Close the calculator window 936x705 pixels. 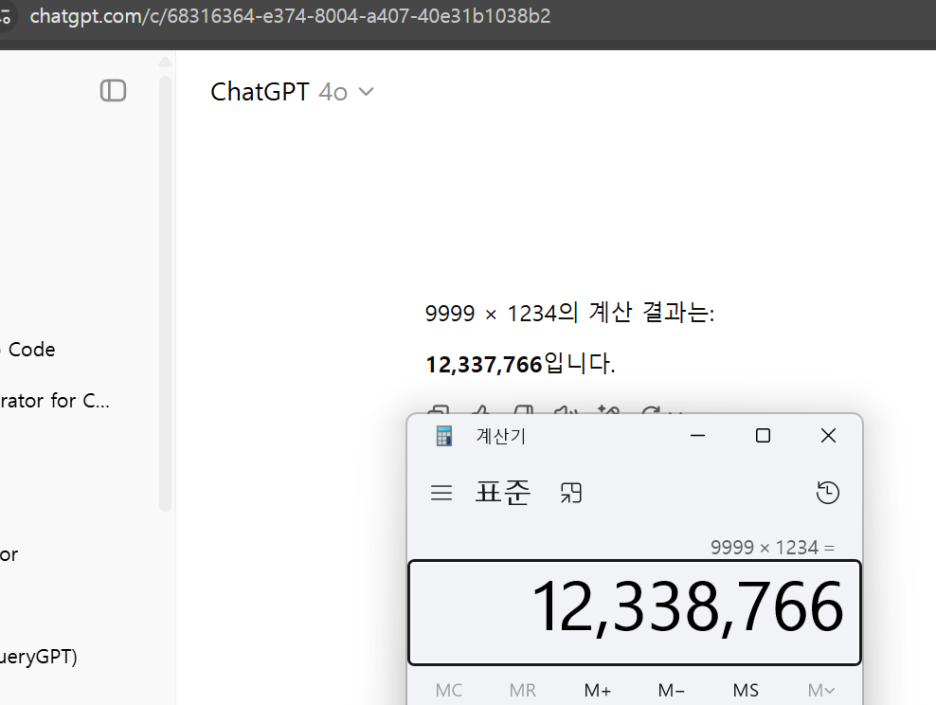pyautogui.click(x=828, y=436)
